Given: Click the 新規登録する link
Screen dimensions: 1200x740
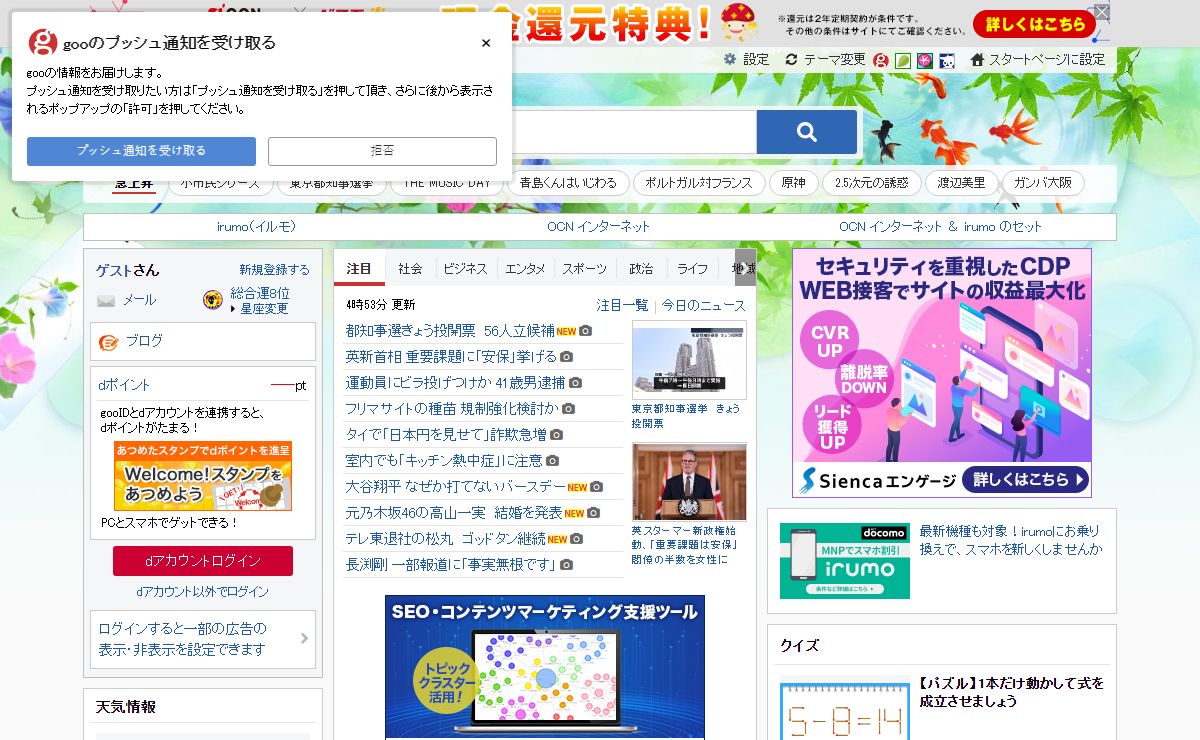Looking at the screenshot, I should (274, 270).
